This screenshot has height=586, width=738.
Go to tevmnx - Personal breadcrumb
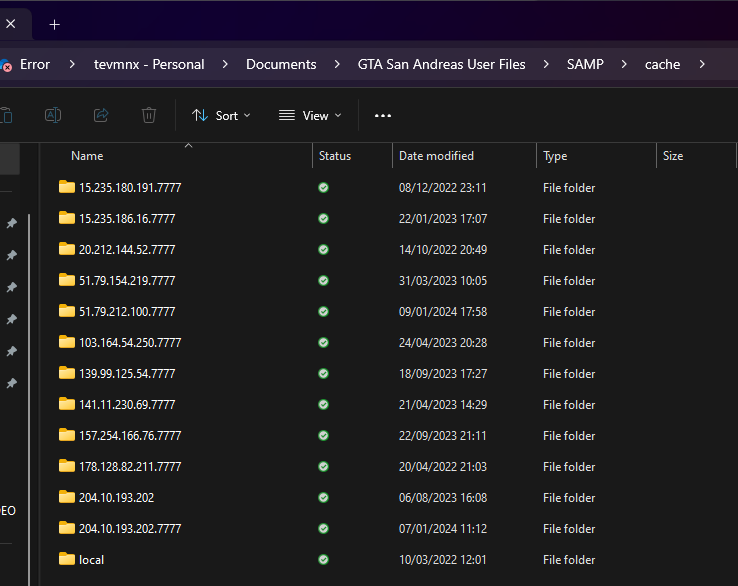click(149, 64)
